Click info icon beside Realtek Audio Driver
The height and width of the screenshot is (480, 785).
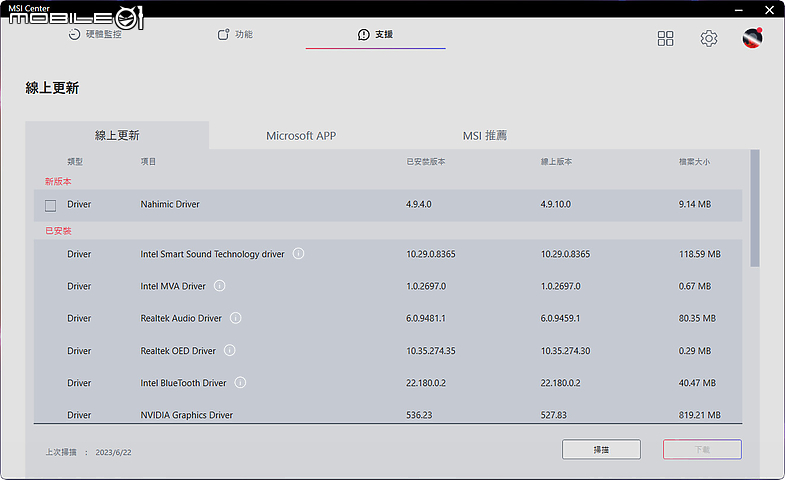pos(235,318)
